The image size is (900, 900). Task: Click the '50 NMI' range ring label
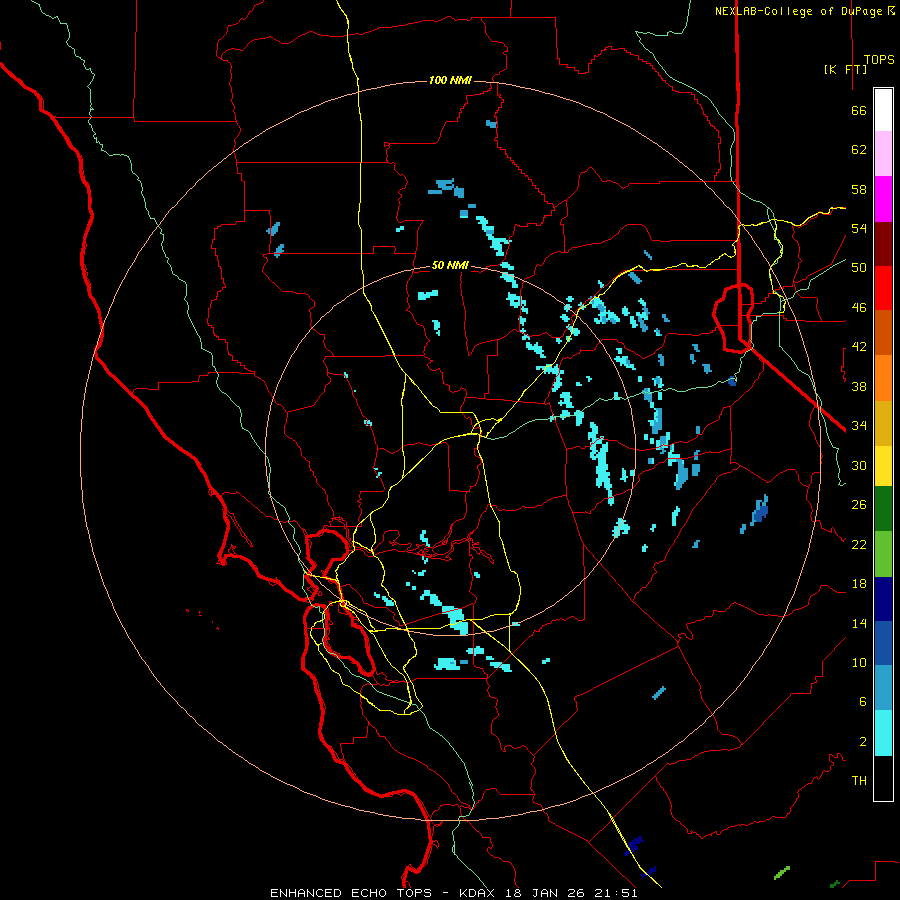click(450, 265)
